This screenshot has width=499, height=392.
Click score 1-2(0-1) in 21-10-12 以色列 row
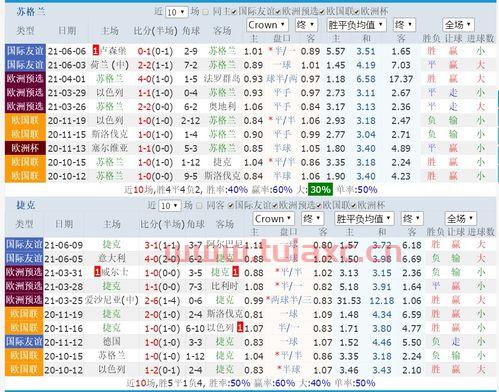162,370
